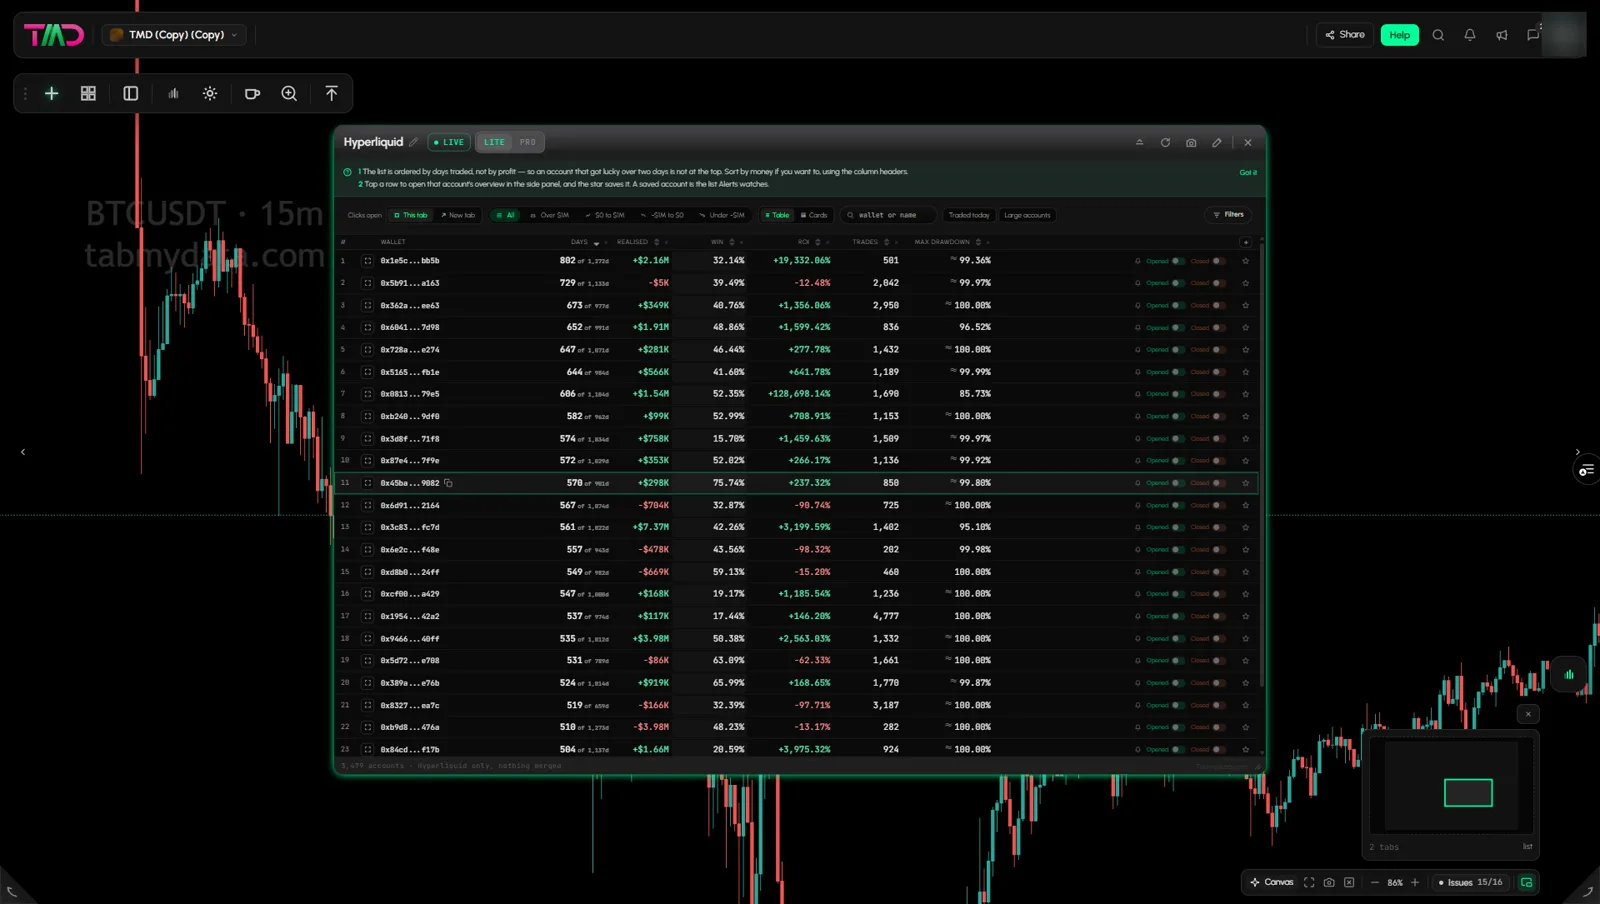Image resolution: width=1600 pixels, height=904 pixels.
Task: Toggle Opened alert for wallet 0x362a...ee63
Action: pos(1178,305)
